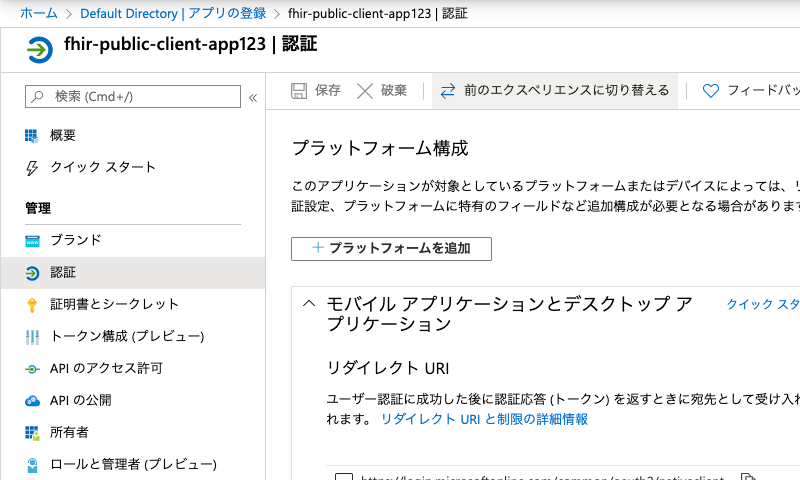Click the ホーム breadcrumb link
The image size is (800, 480).
[39, 13]
